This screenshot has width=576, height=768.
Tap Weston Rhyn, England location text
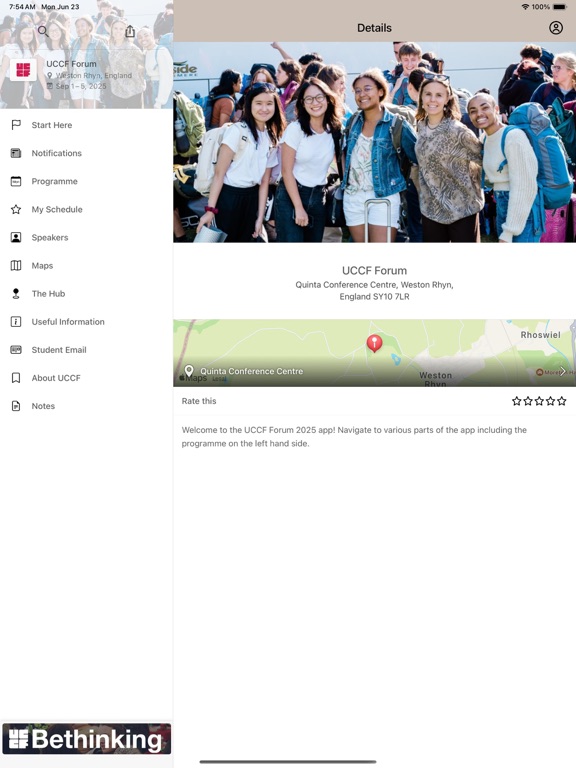click(x=94, y=75)
